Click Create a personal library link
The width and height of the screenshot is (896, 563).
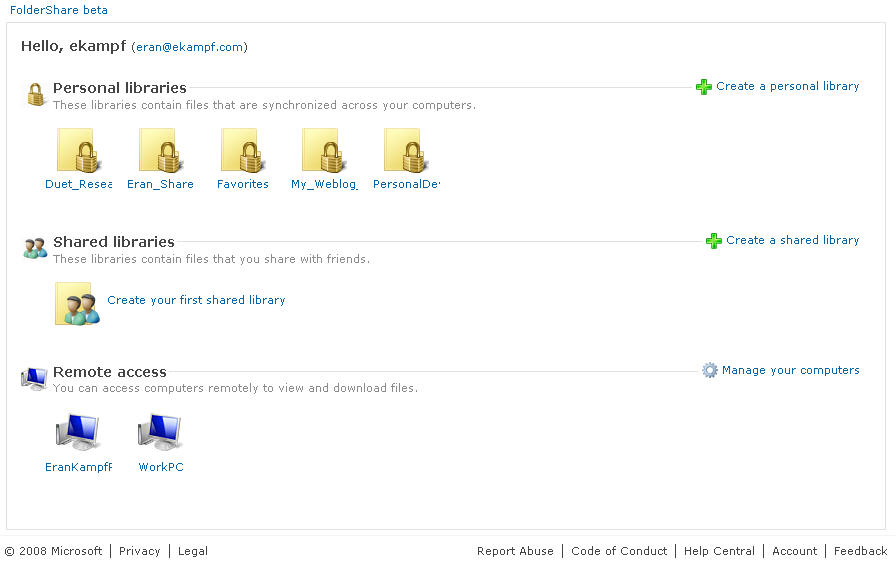[x=787, y=86]
